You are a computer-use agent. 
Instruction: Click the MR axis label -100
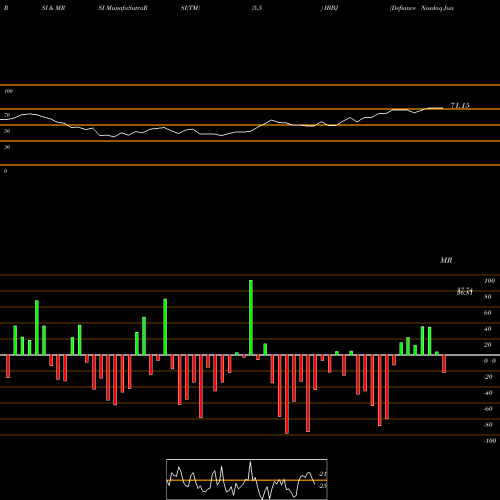point(490,441)
